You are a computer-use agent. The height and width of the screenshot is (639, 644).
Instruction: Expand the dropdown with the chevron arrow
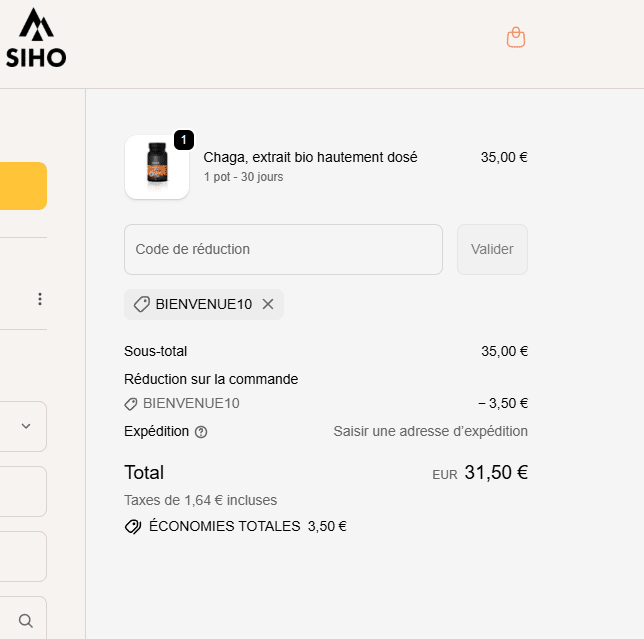pyautogui.click(x=26, y=426)
